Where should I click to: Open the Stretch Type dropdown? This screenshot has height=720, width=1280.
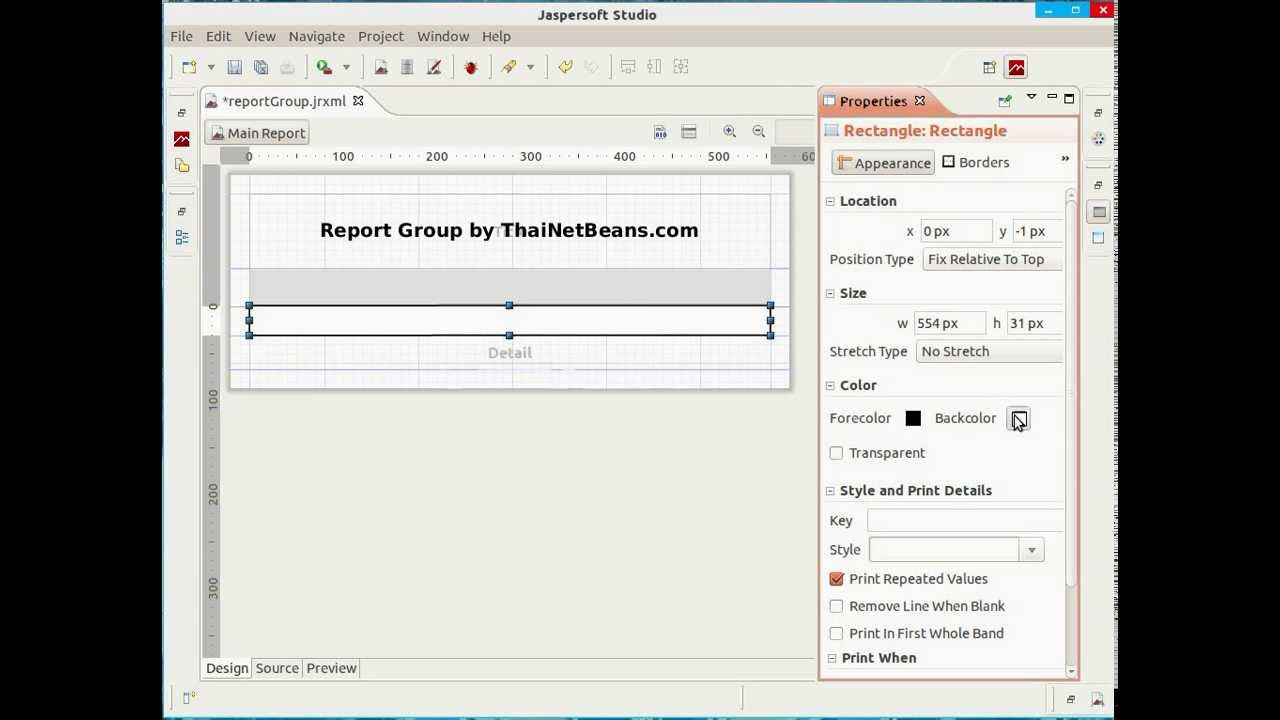coord(989,351)
